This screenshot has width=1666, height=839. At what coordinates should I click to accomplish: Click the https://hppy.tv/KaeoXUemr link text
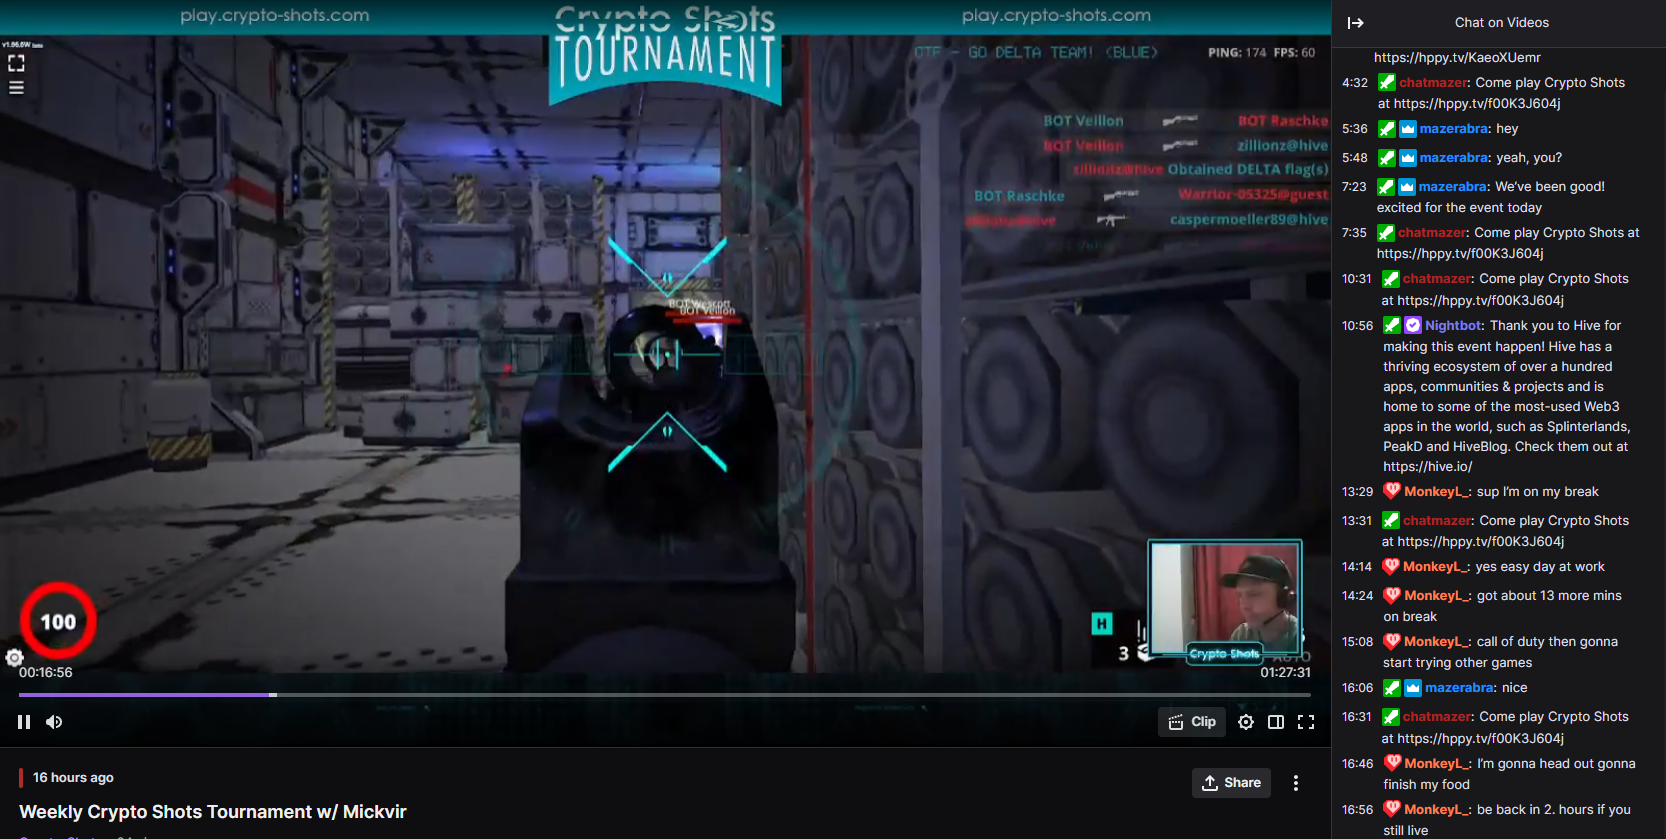[x=1457, y=58]
